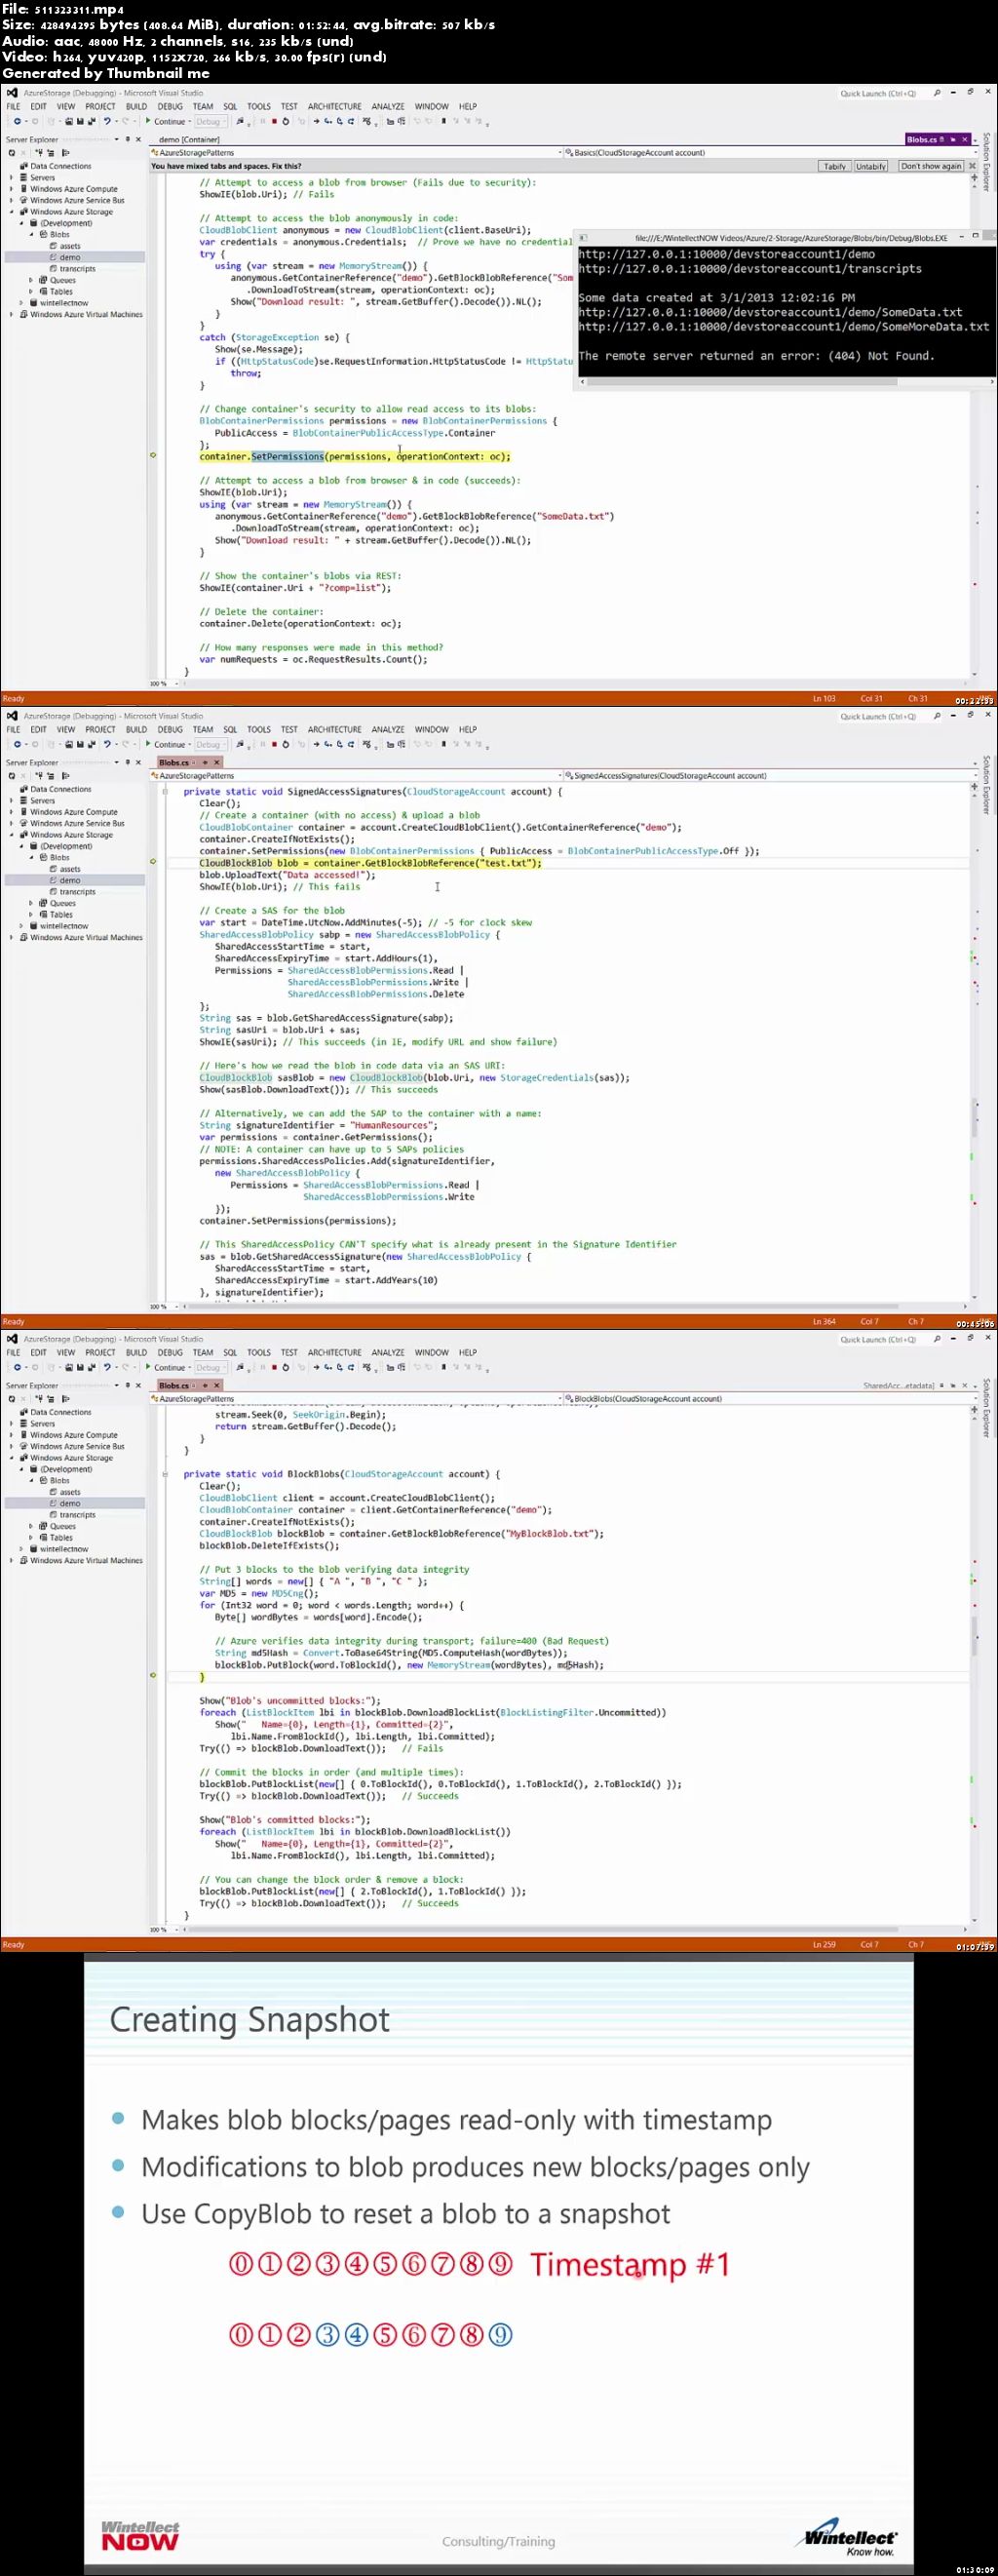This screenshot has height=2576, width=998.
Task: Click Refresh icon in Server Explorer, 00:22:53 frame
Action: pos(12,153)
